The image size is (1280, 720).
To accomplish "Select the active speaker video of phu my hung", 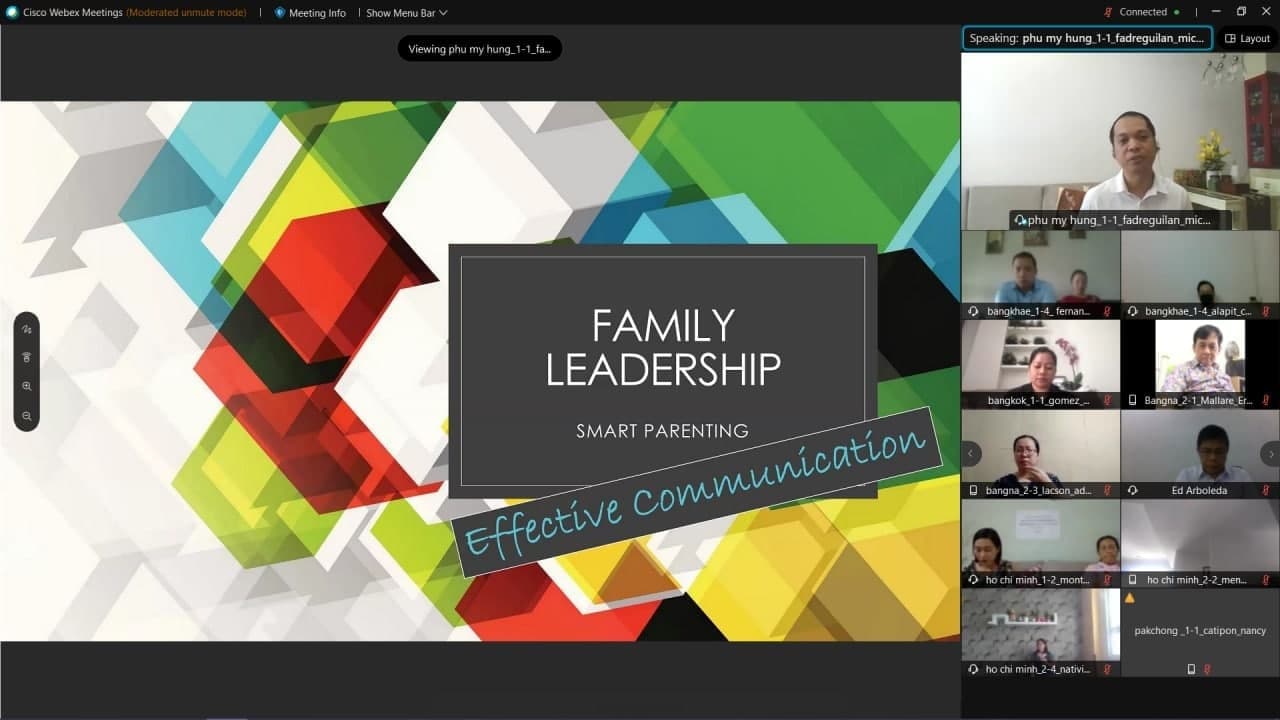I will tap(1120, 141).
